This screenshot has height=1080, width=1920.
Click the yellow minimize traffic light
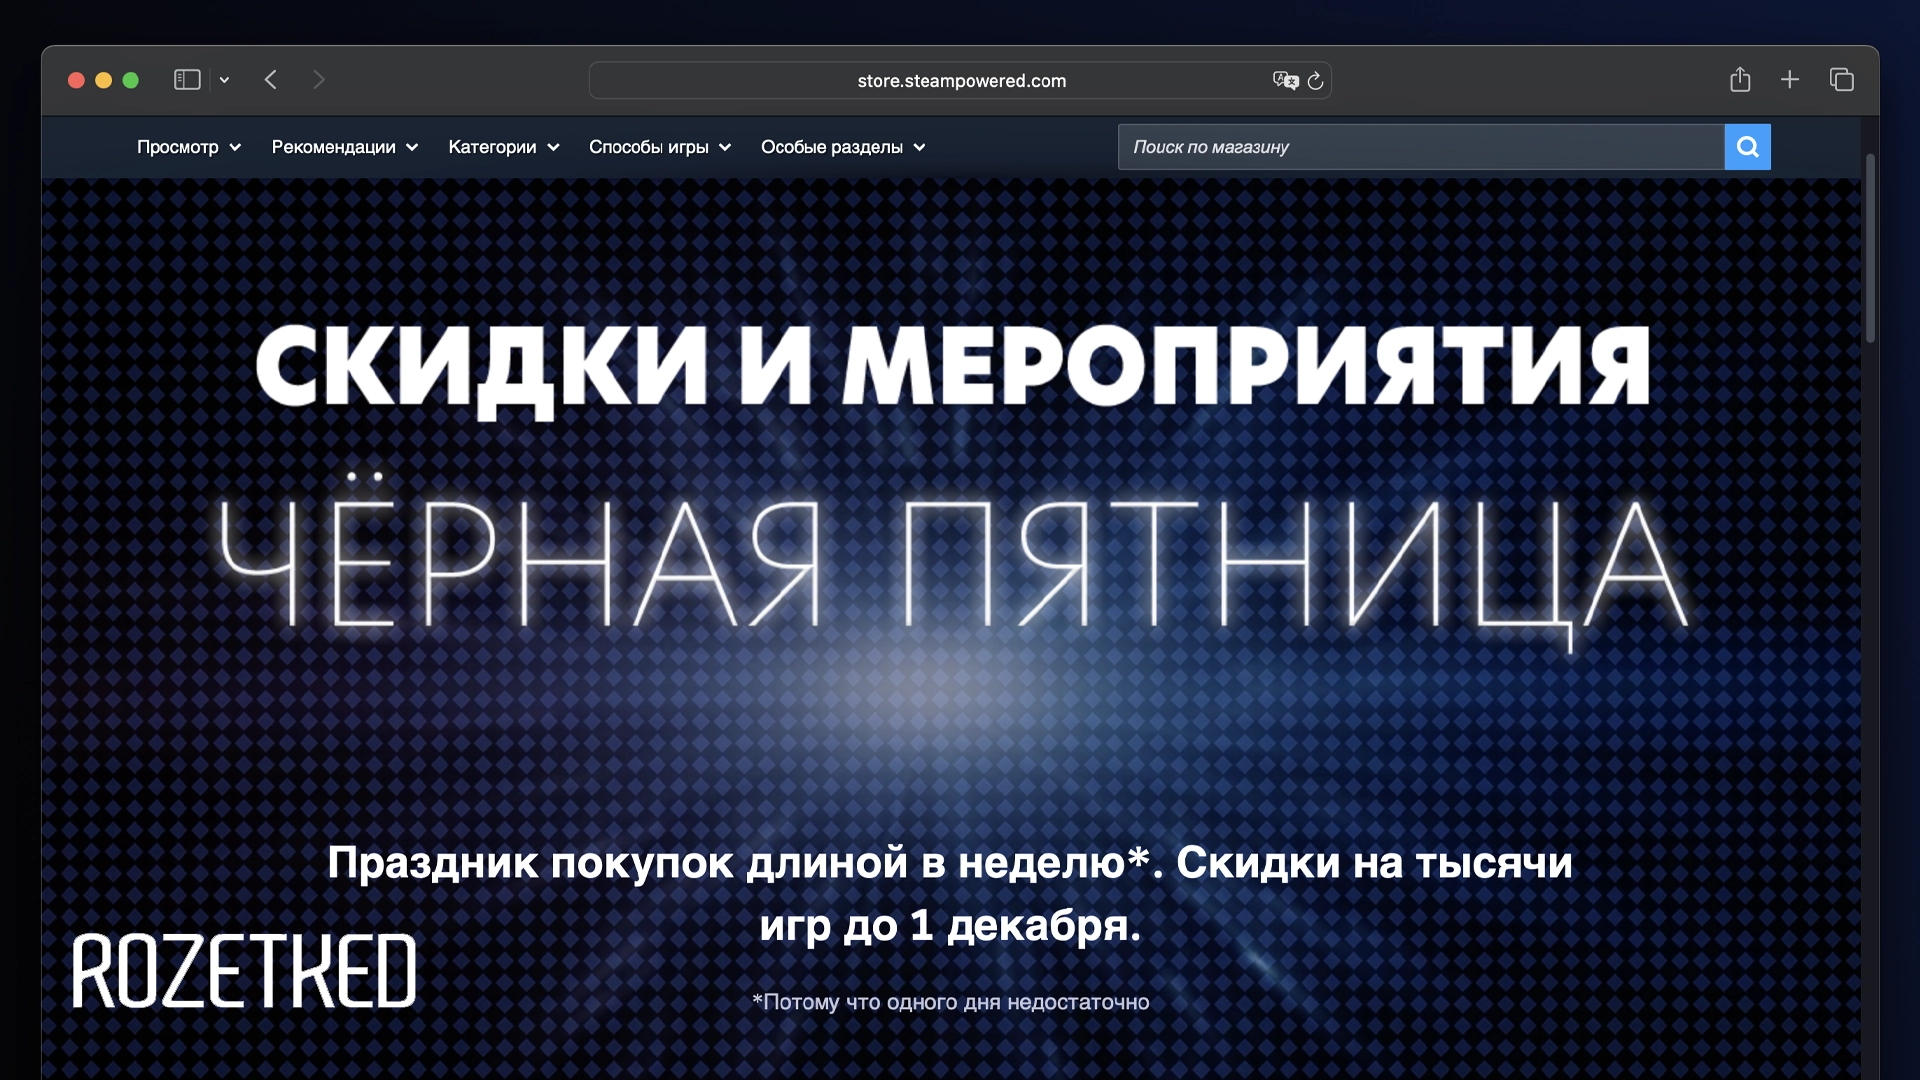103,80
